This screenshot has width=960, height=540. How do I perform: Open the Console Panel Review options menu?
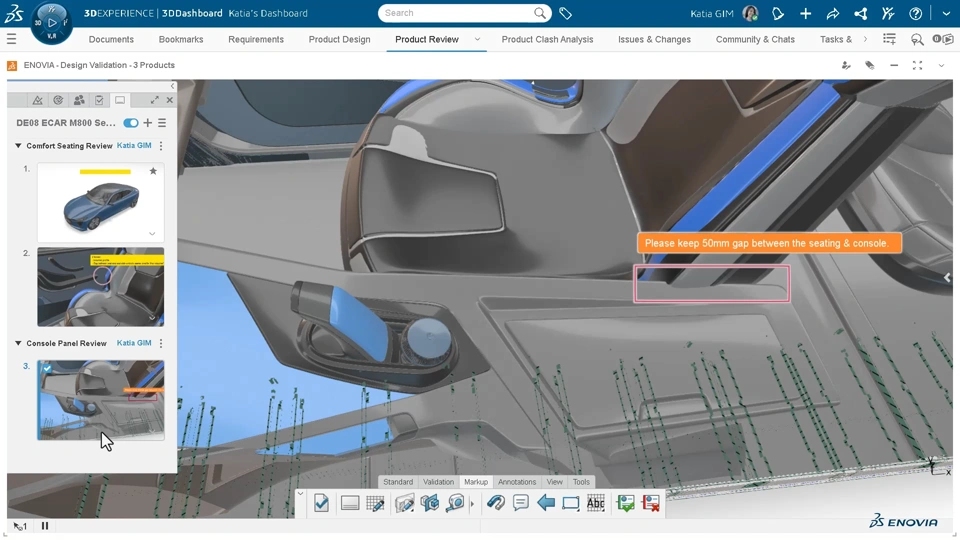tap(161, 343)
